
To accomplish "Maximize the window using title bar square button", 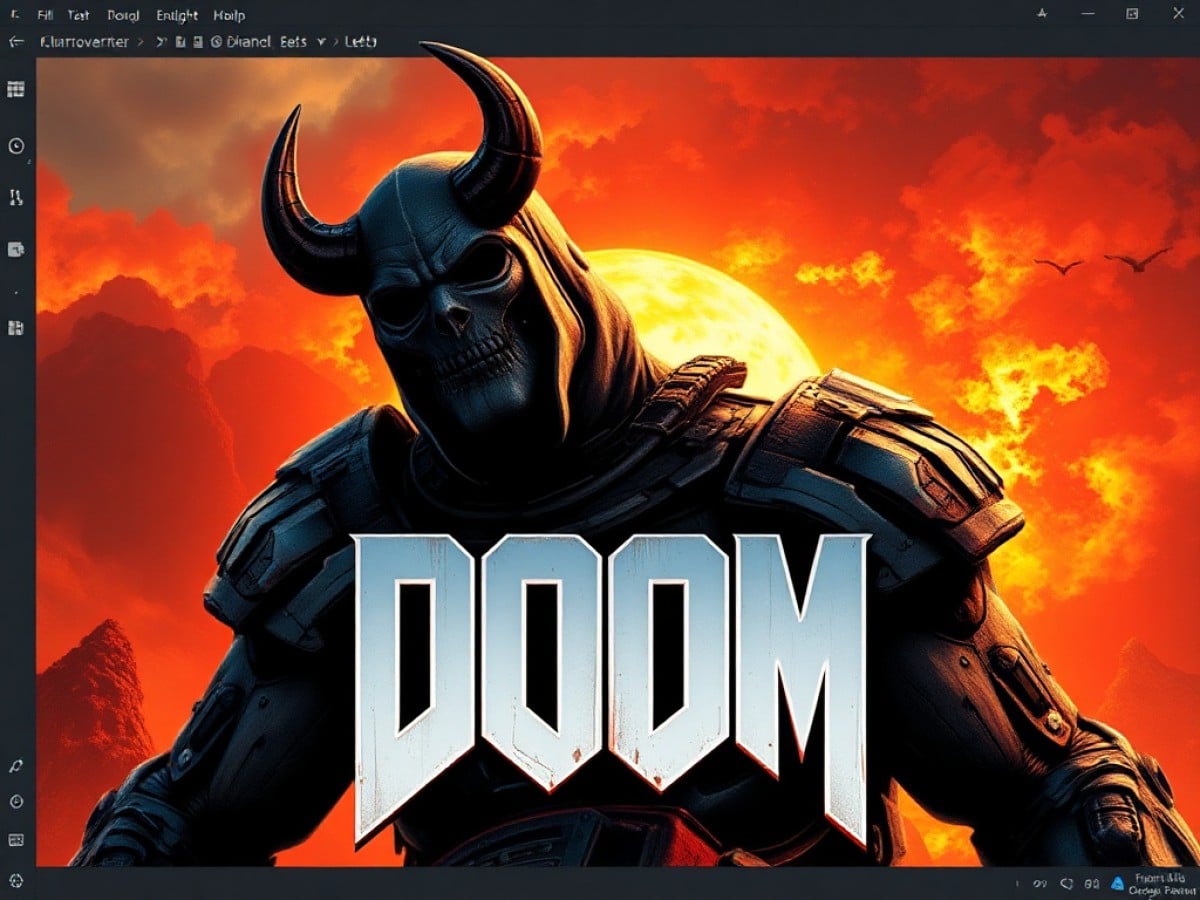I will [x=1132, y=14].
